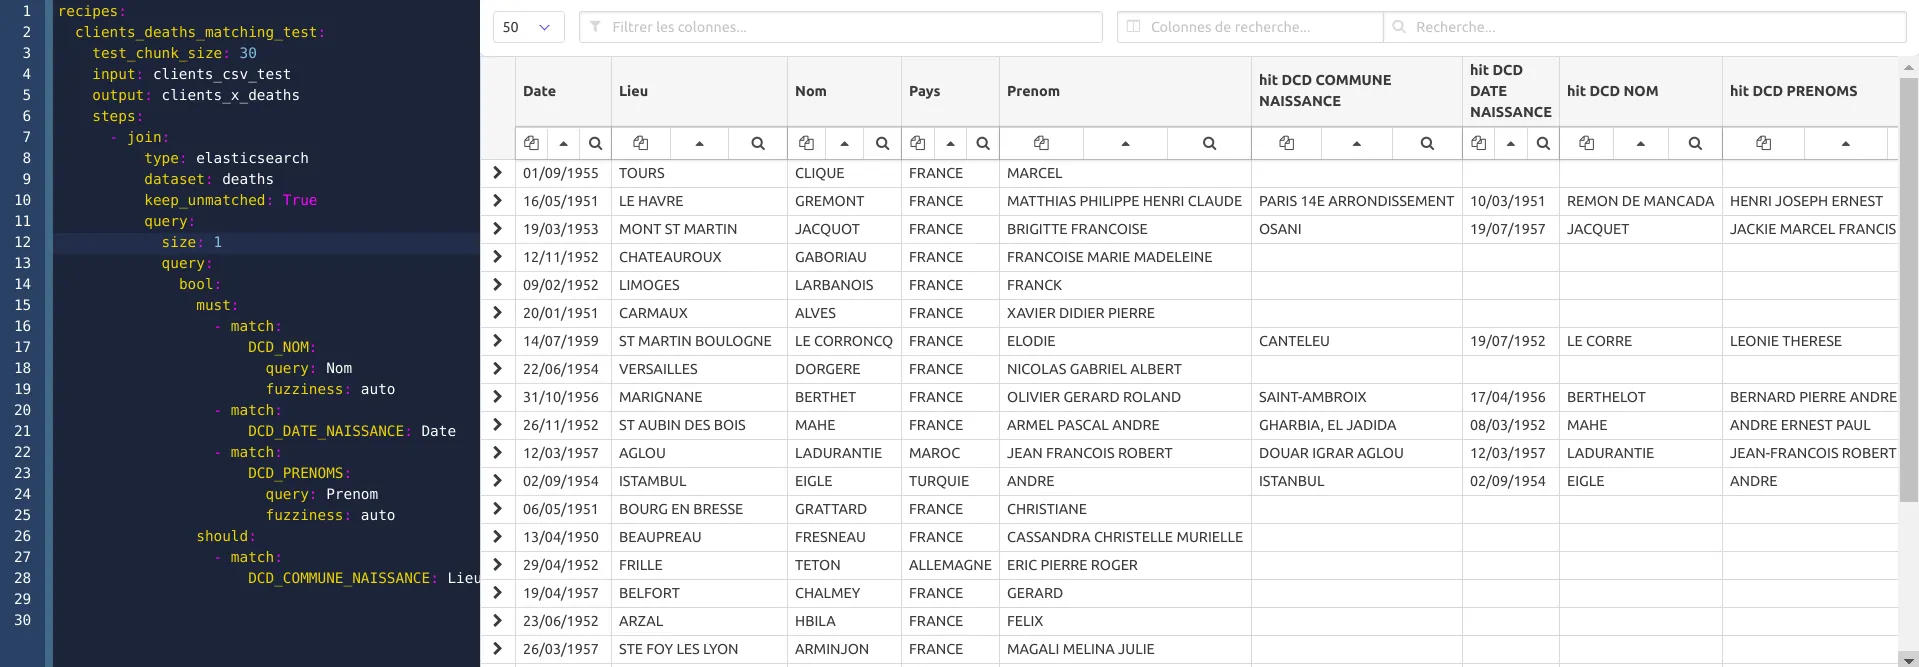
Task: Expand the row for TOURS CLIQUE
Action: (497, 173)
